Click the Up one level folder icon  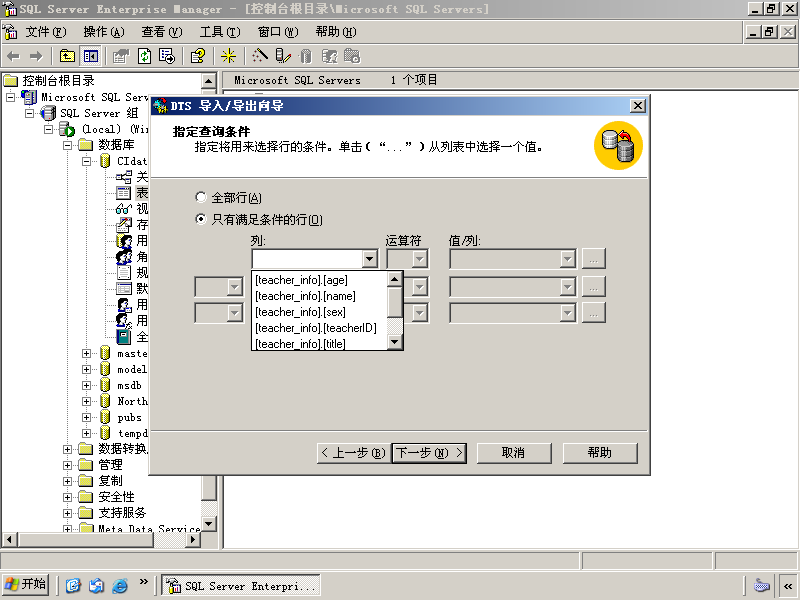[x=67, y=56]
